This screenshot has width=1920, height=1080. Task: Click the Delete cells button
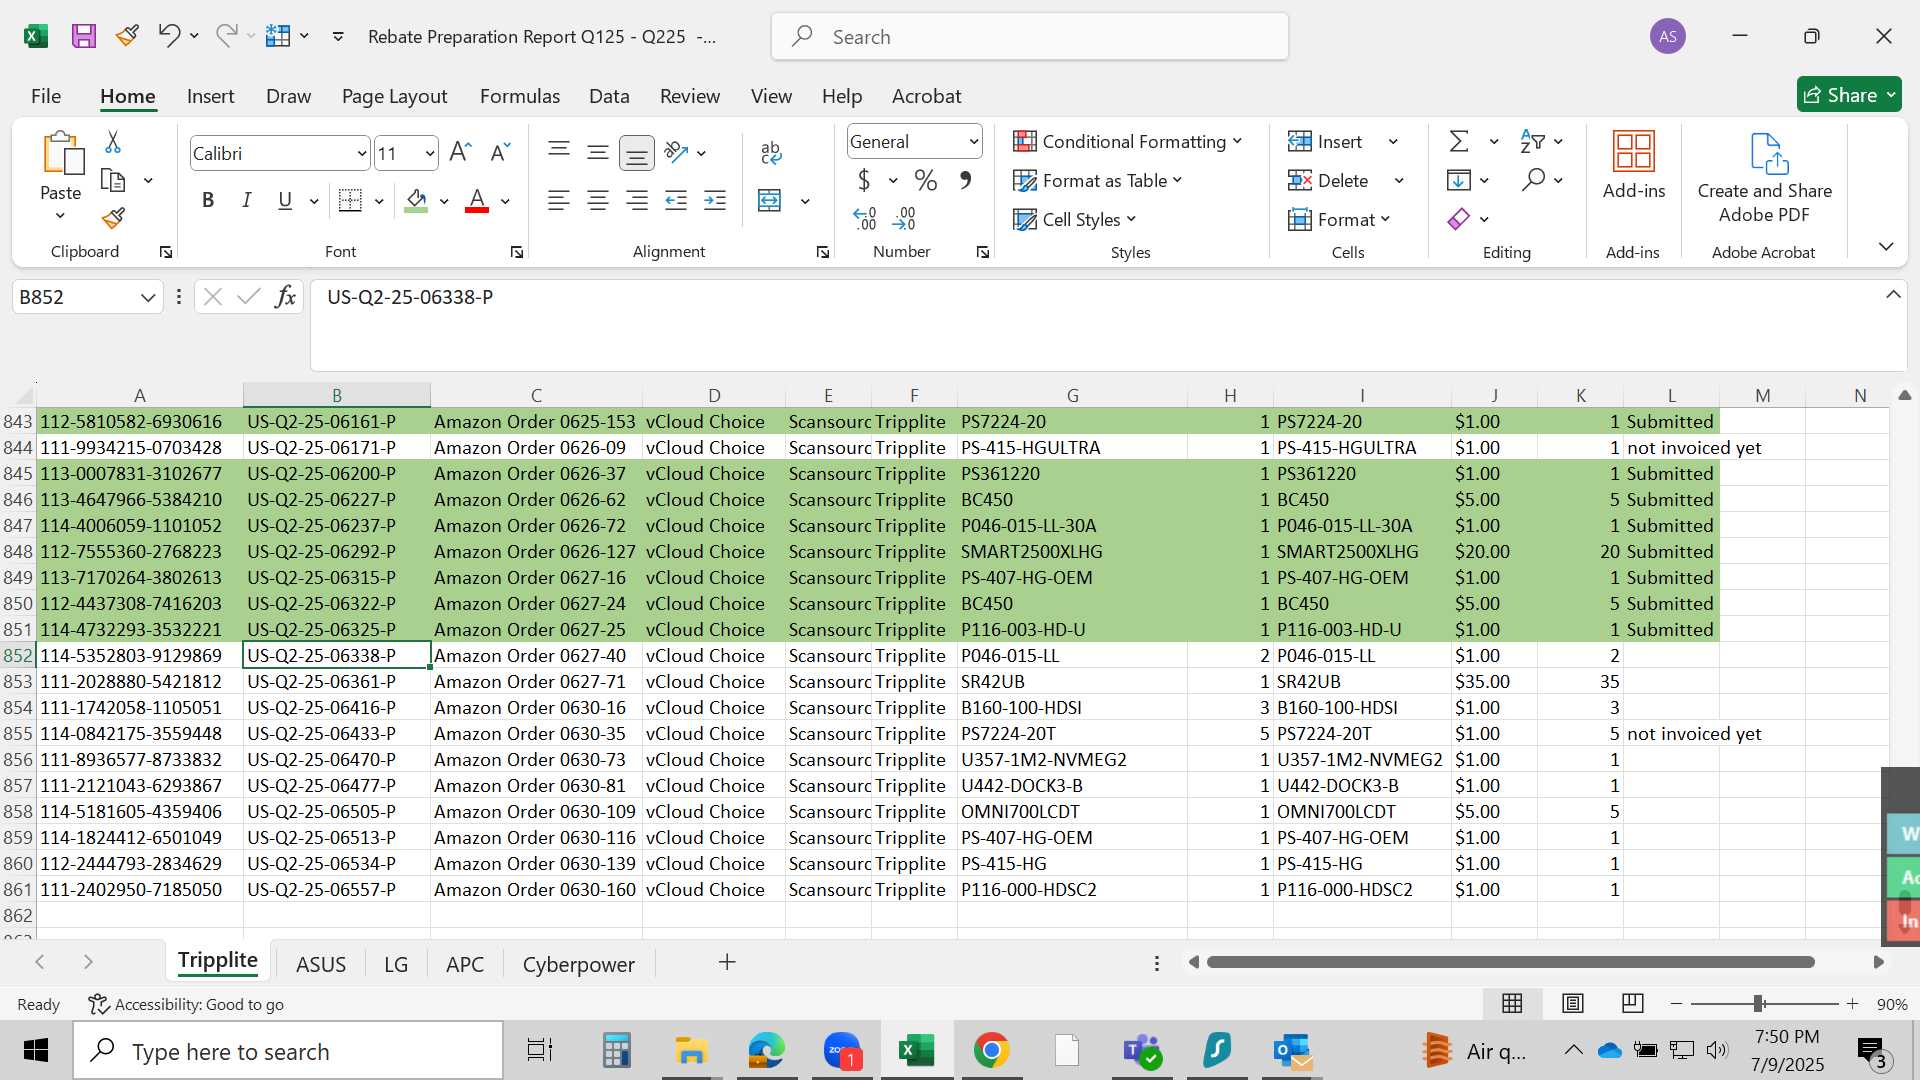click(x=1329, y=181)
